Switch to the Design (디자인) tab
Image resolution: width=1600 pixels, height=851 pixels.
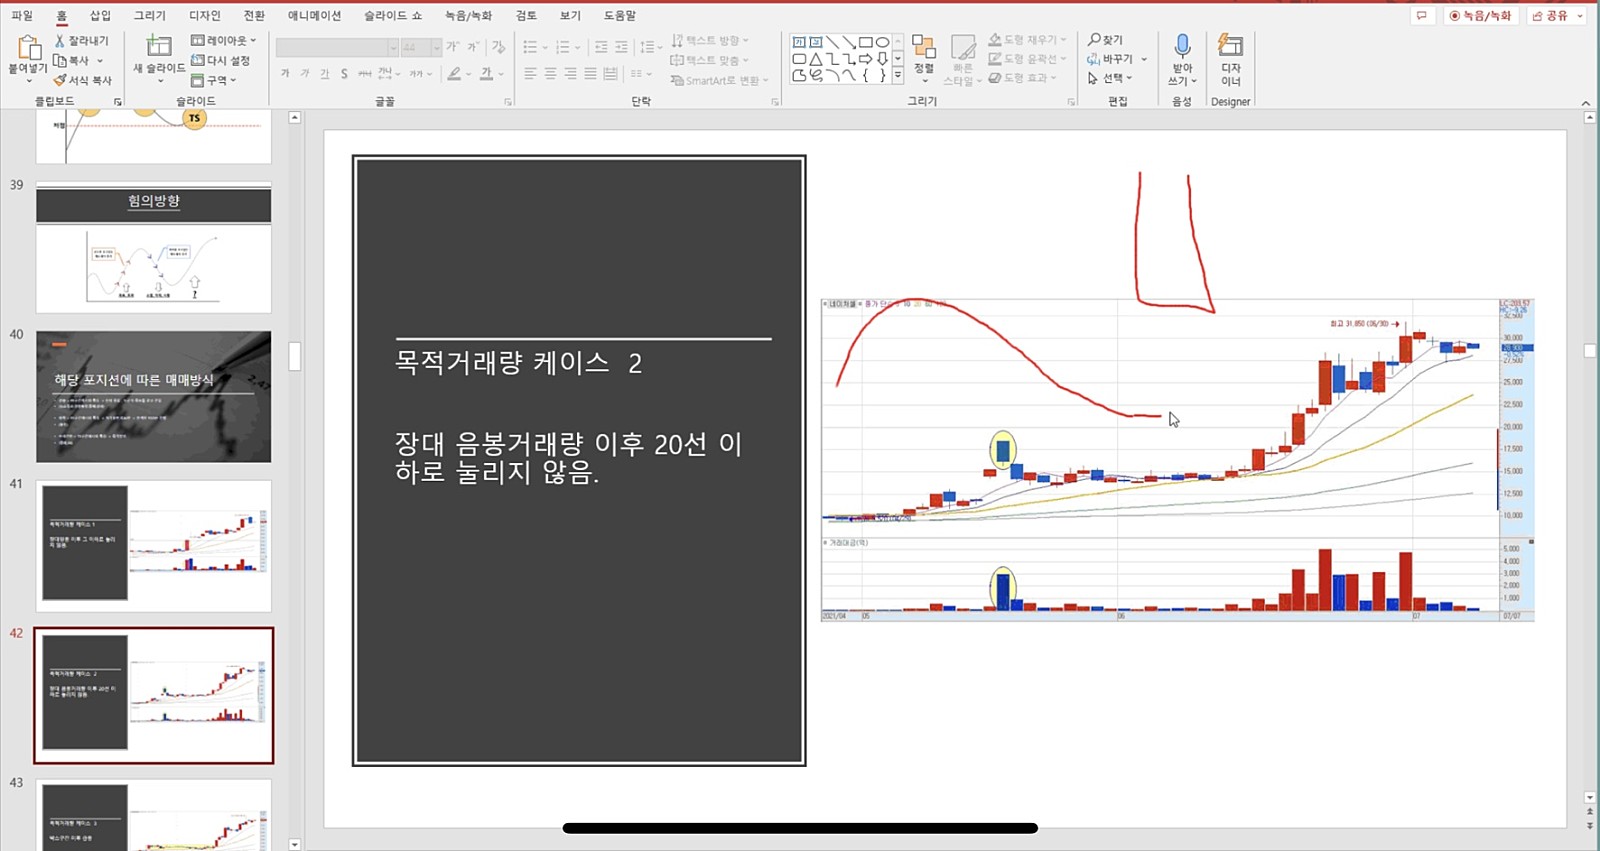click(x=204, y=15)
